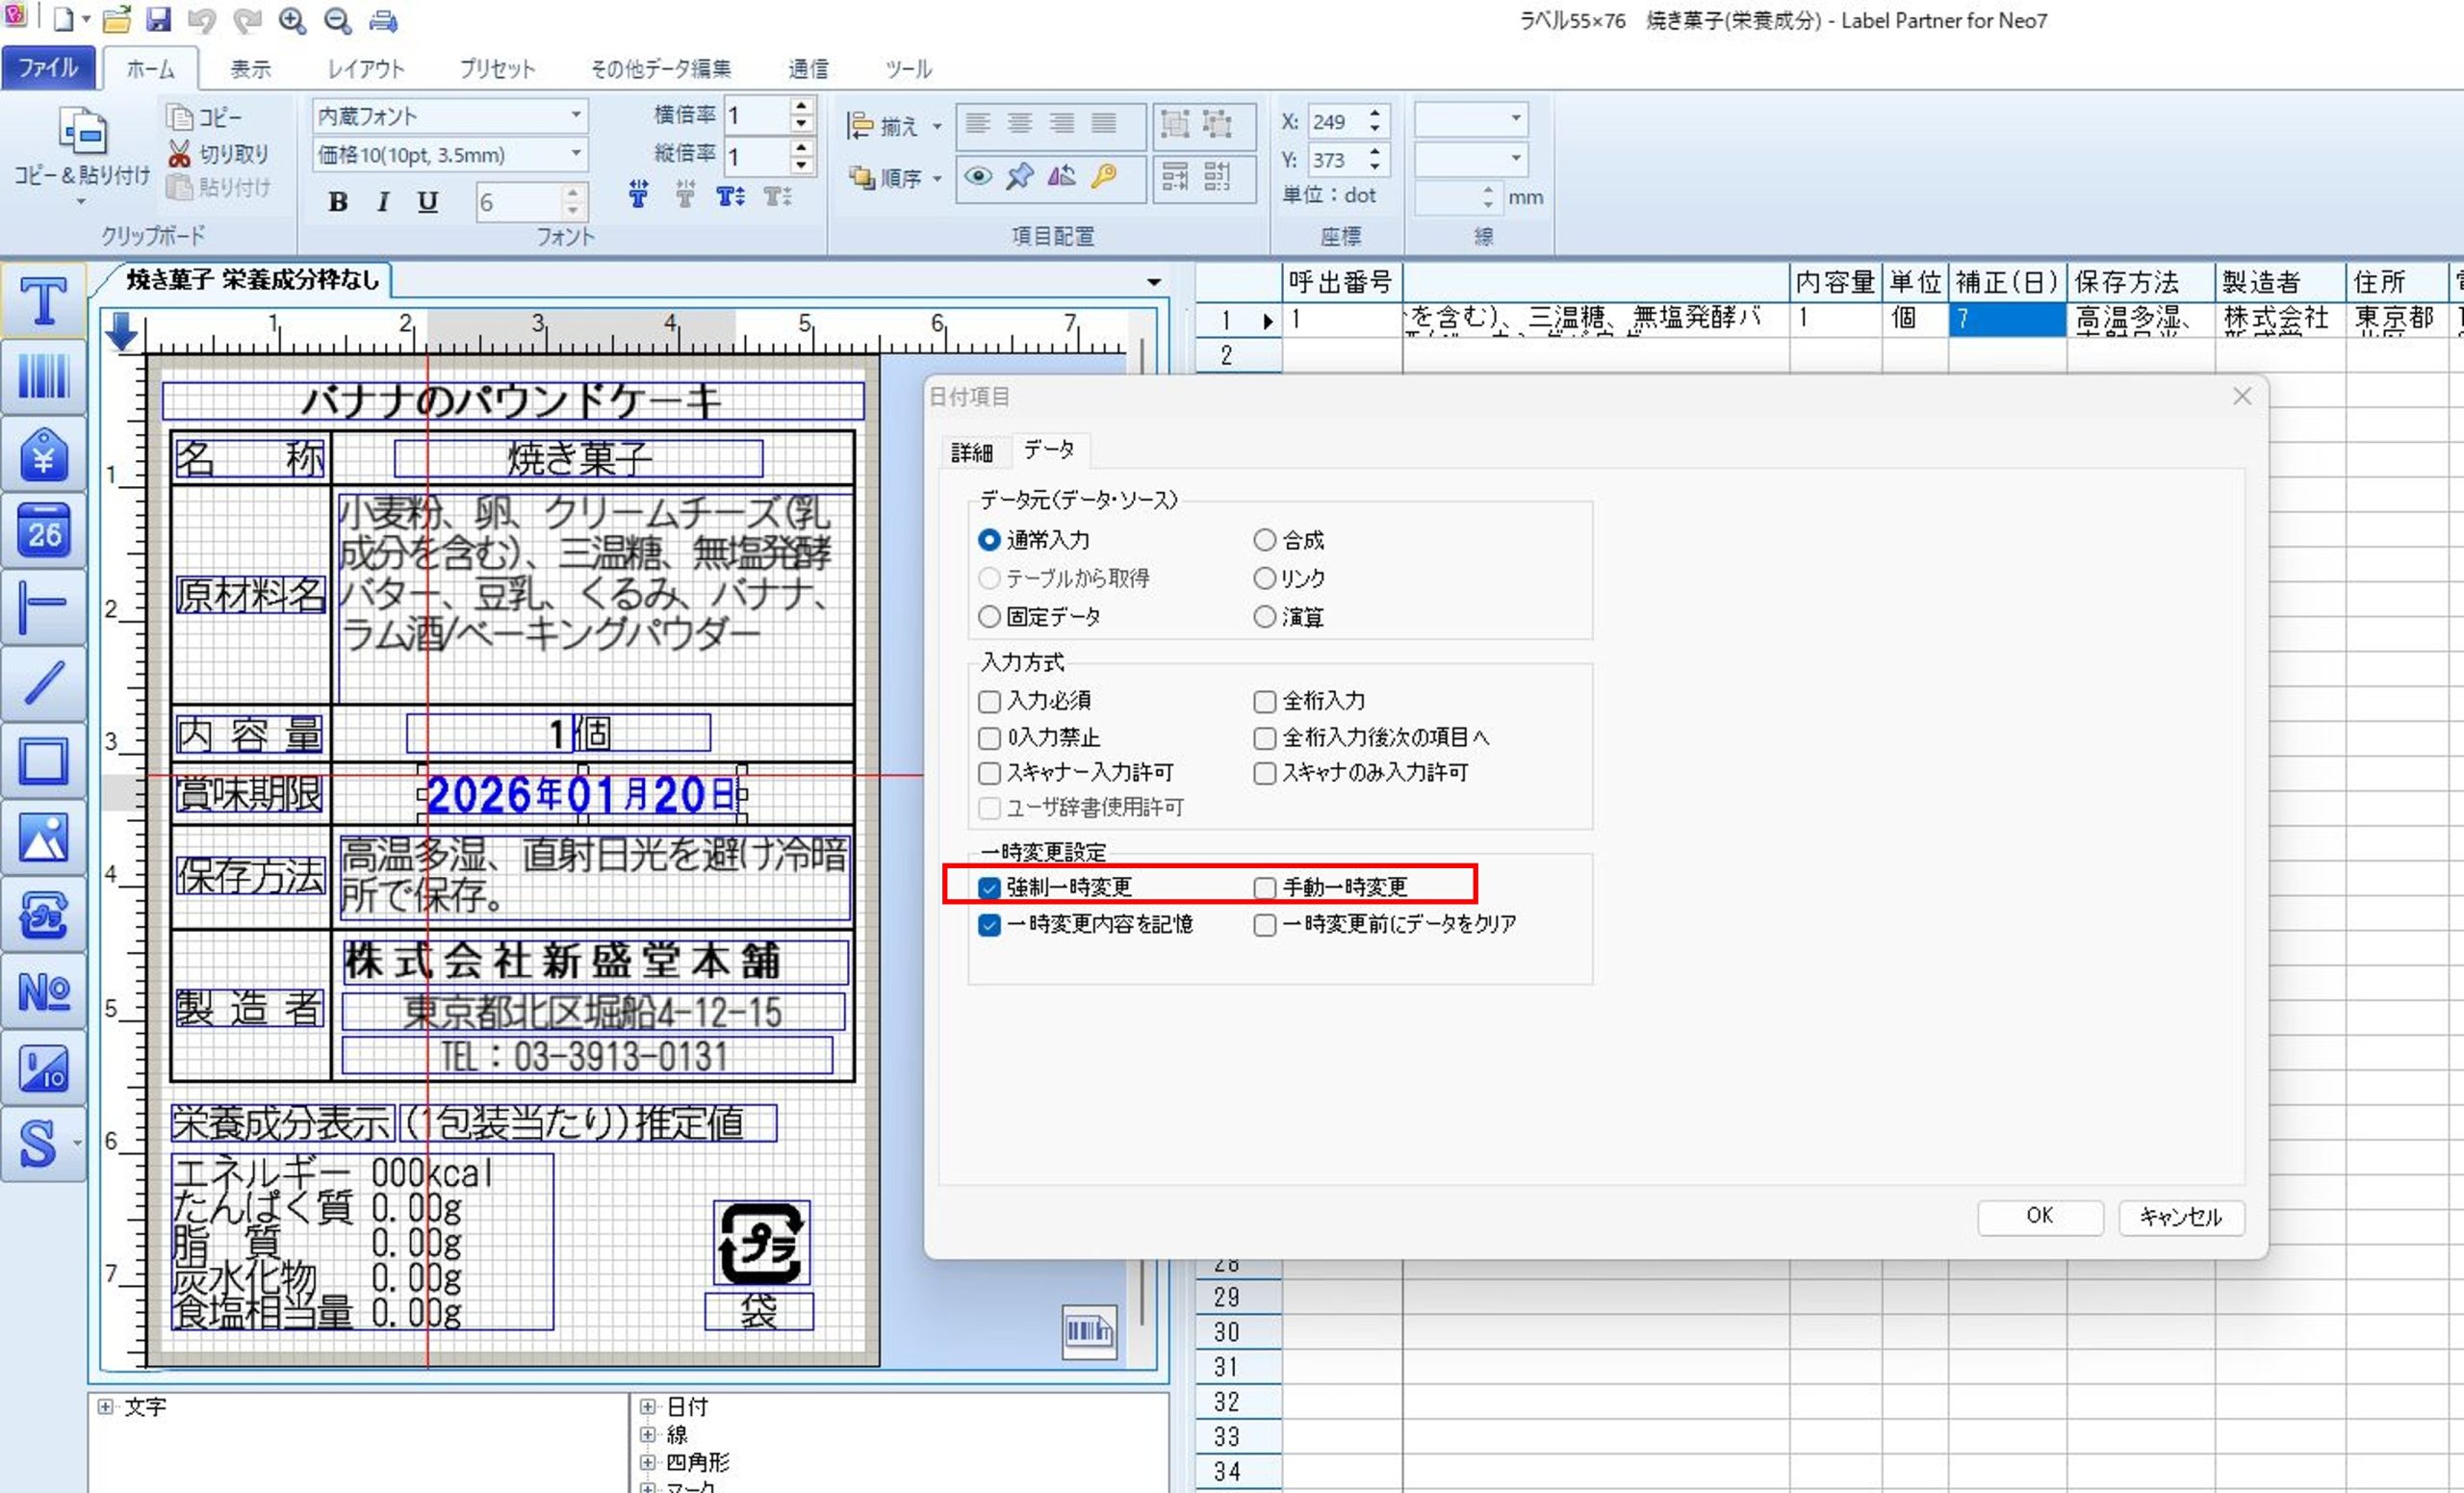The image size is (2464, 1493).
Task: Open the 内蔵フォント font dropdown
Action: click(x=576, y=116)
